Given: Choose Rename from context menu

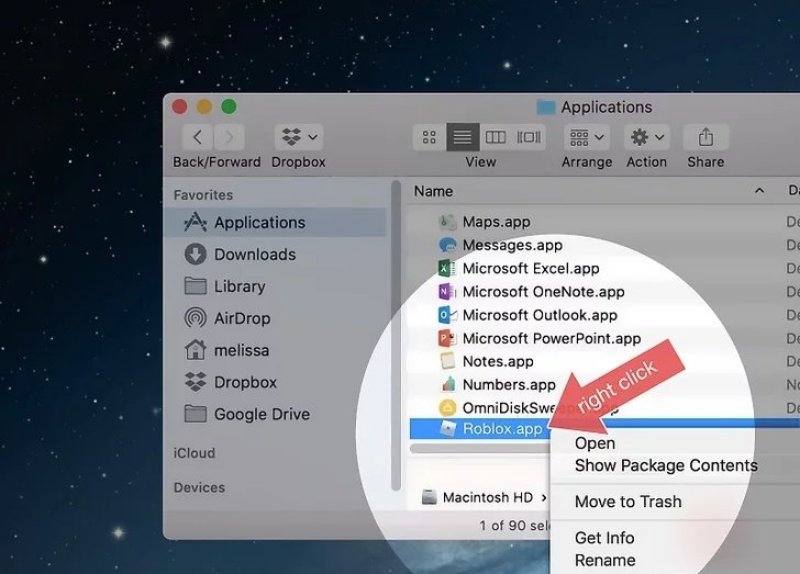Looking at the screenshot, I should click(605, 560).
